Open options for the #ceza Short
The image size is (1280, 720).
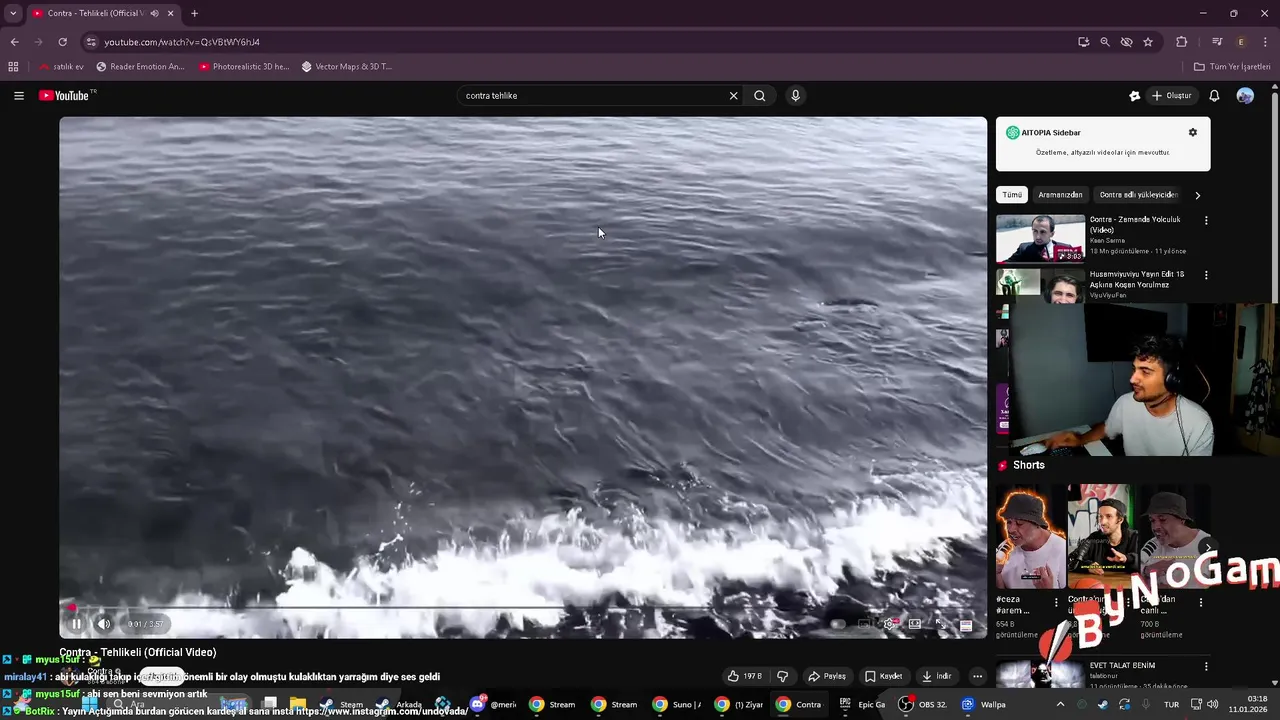coord(1056,603)
